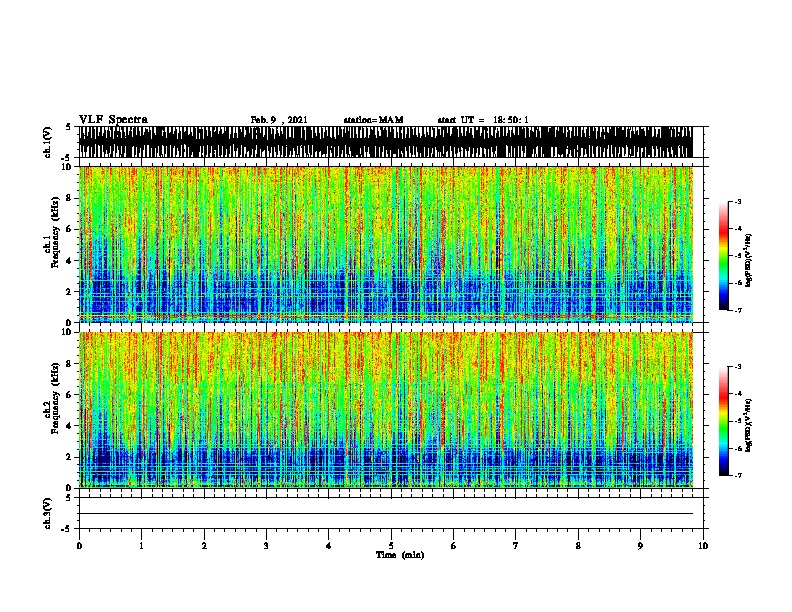
Task: Click inside the ch.2 spectrogram plot
Action: click(386, 410)
